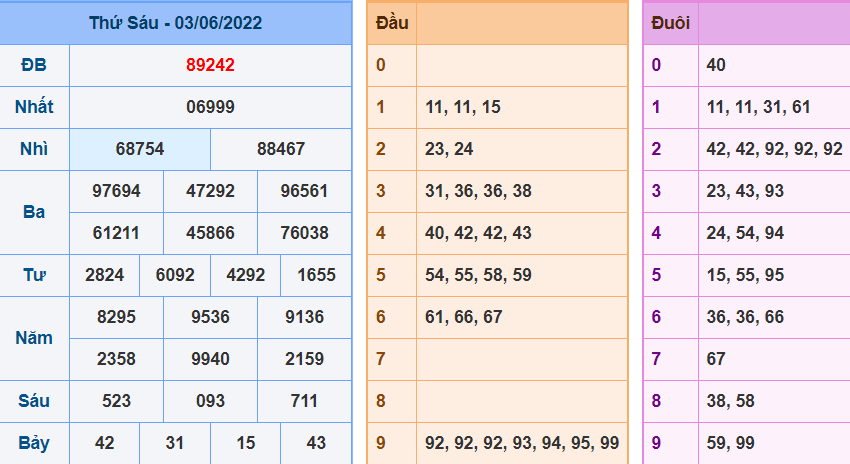Screen dimensions: 850x464
Task: Click the date header Thứ Sáu - 03/06/2022
Action: coord(176,23)
